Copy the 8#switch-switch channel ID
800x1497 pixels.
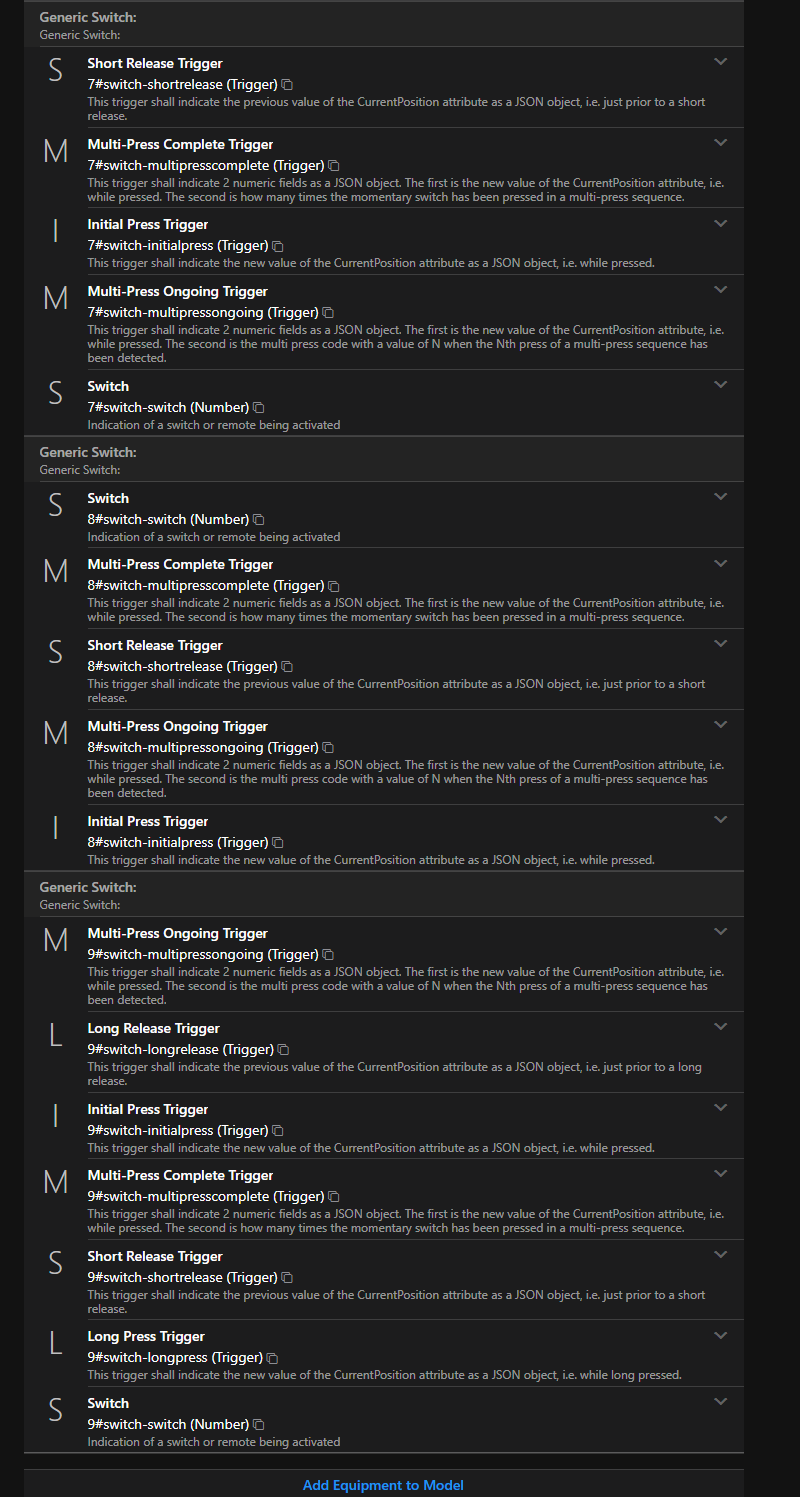pyautogui.click(x=259, y=520)
